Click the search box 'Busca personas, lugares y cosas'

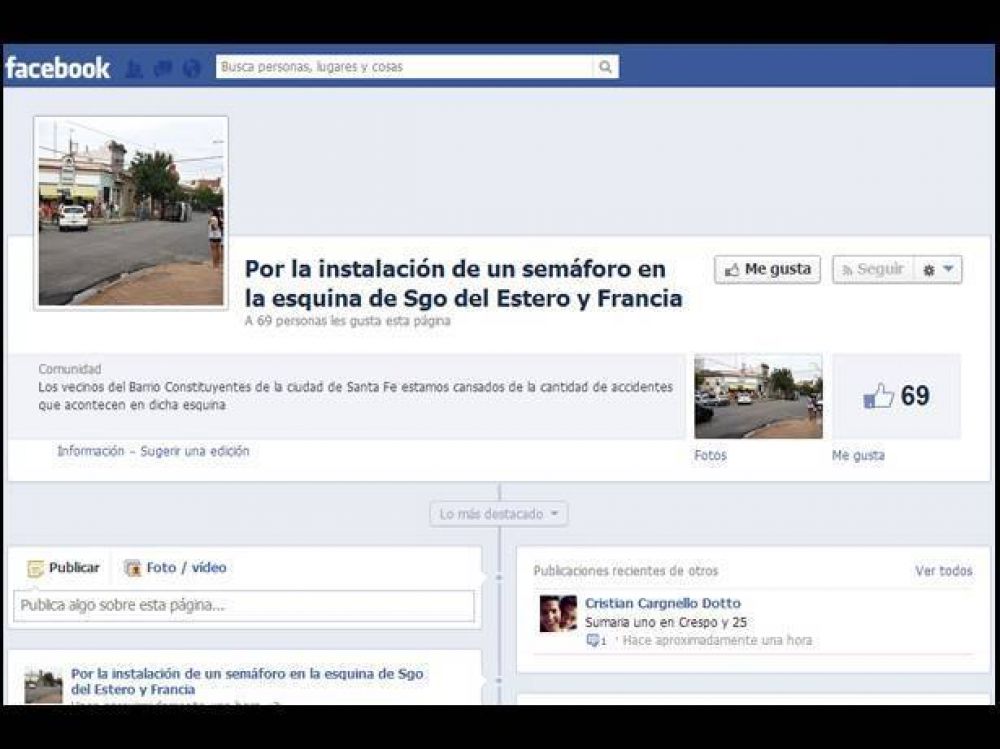pos(404,66)
